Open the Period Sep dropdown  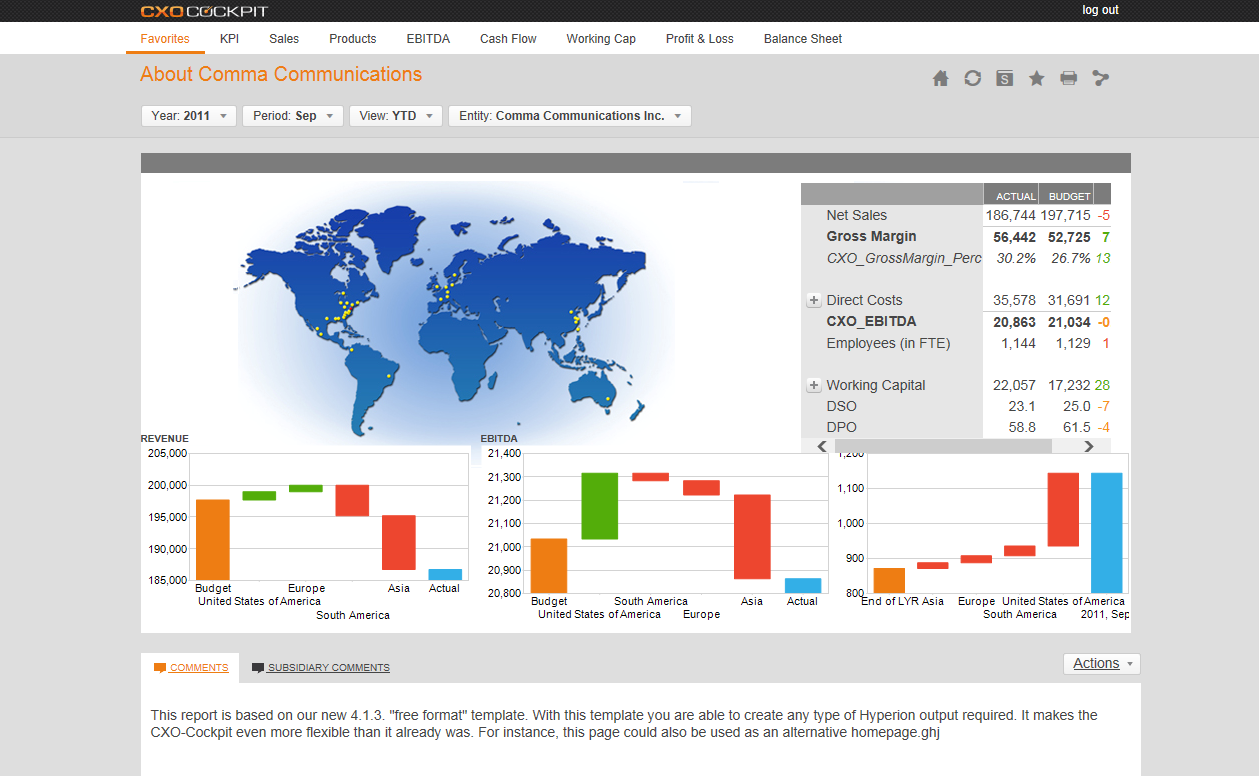pos(293,116)
